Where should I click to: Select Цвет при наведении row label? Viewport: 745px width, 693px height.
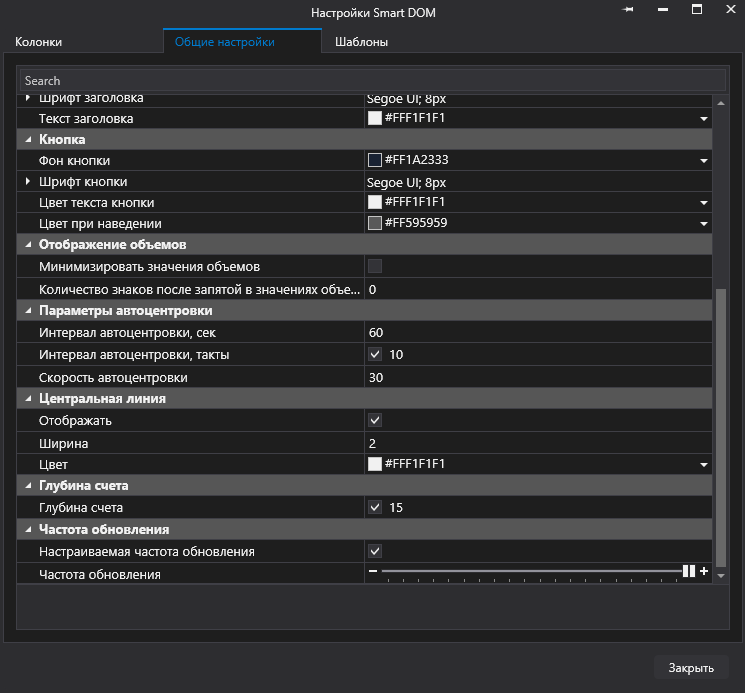100,224
